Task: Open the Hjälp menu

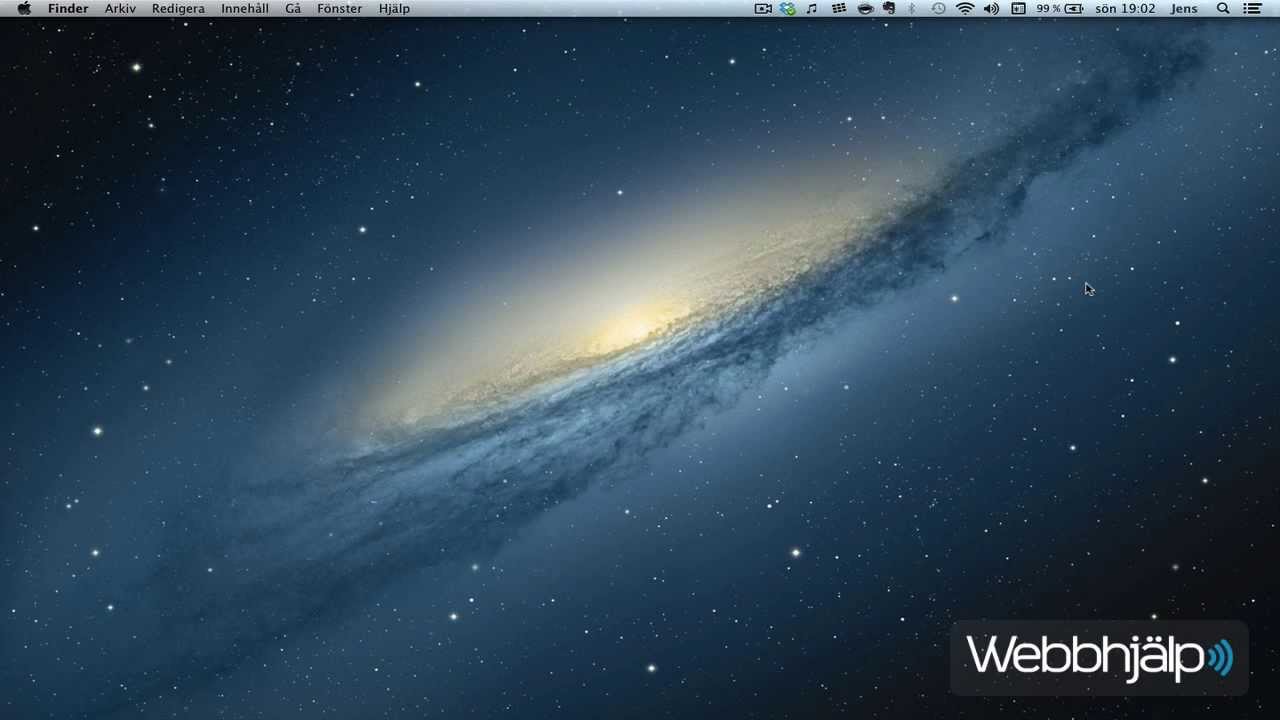Action: point(394,9)
